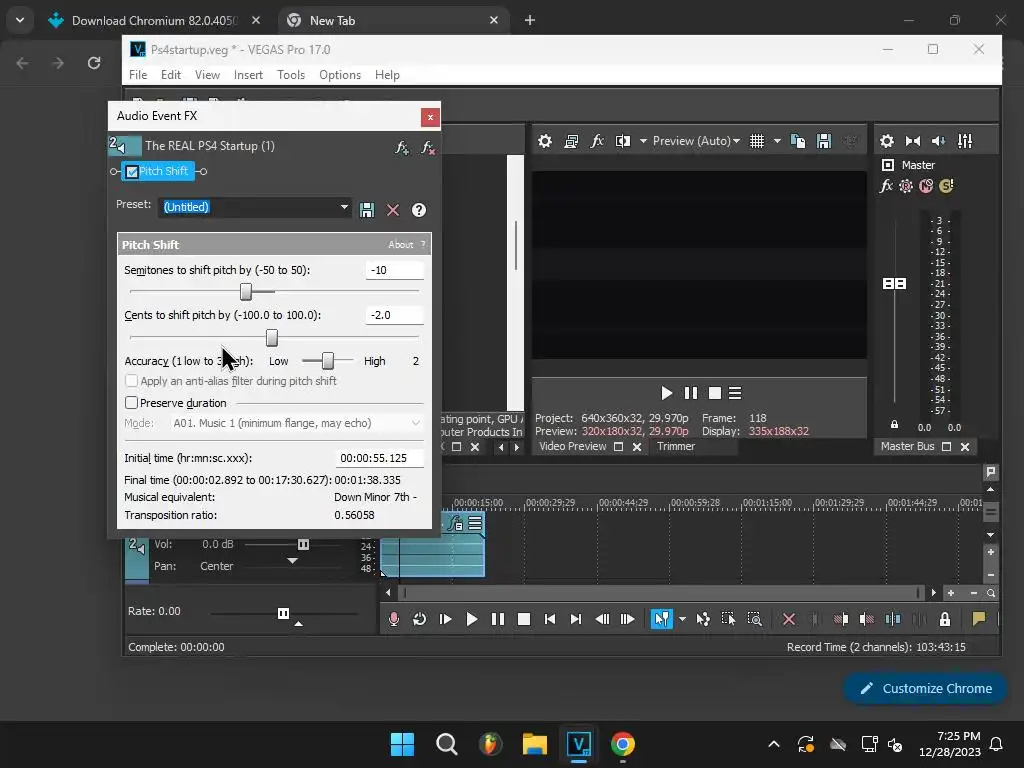Open plug-in help question mark
Screen dimensions: 1024x768
tap(419, 210)
